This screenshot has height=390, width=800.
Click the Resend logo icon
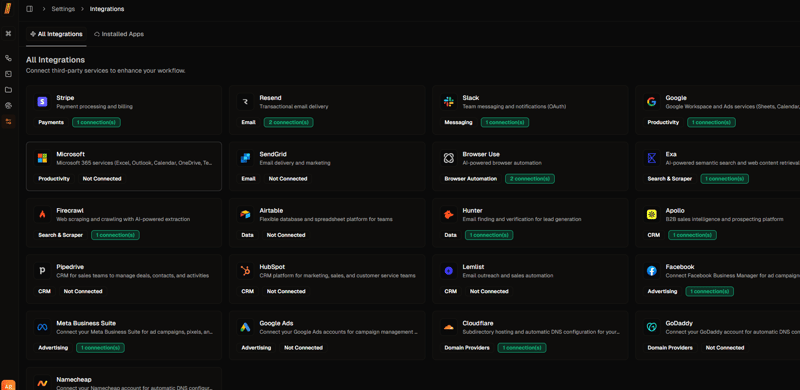[245, 102]
